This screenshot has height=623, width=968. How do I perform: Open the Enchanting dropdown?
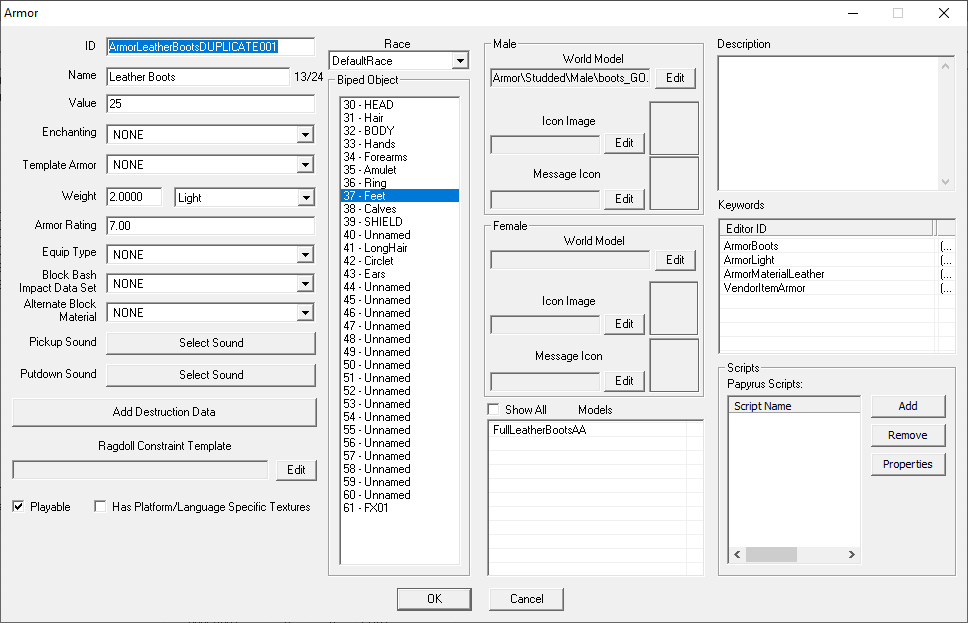point(305,135)
